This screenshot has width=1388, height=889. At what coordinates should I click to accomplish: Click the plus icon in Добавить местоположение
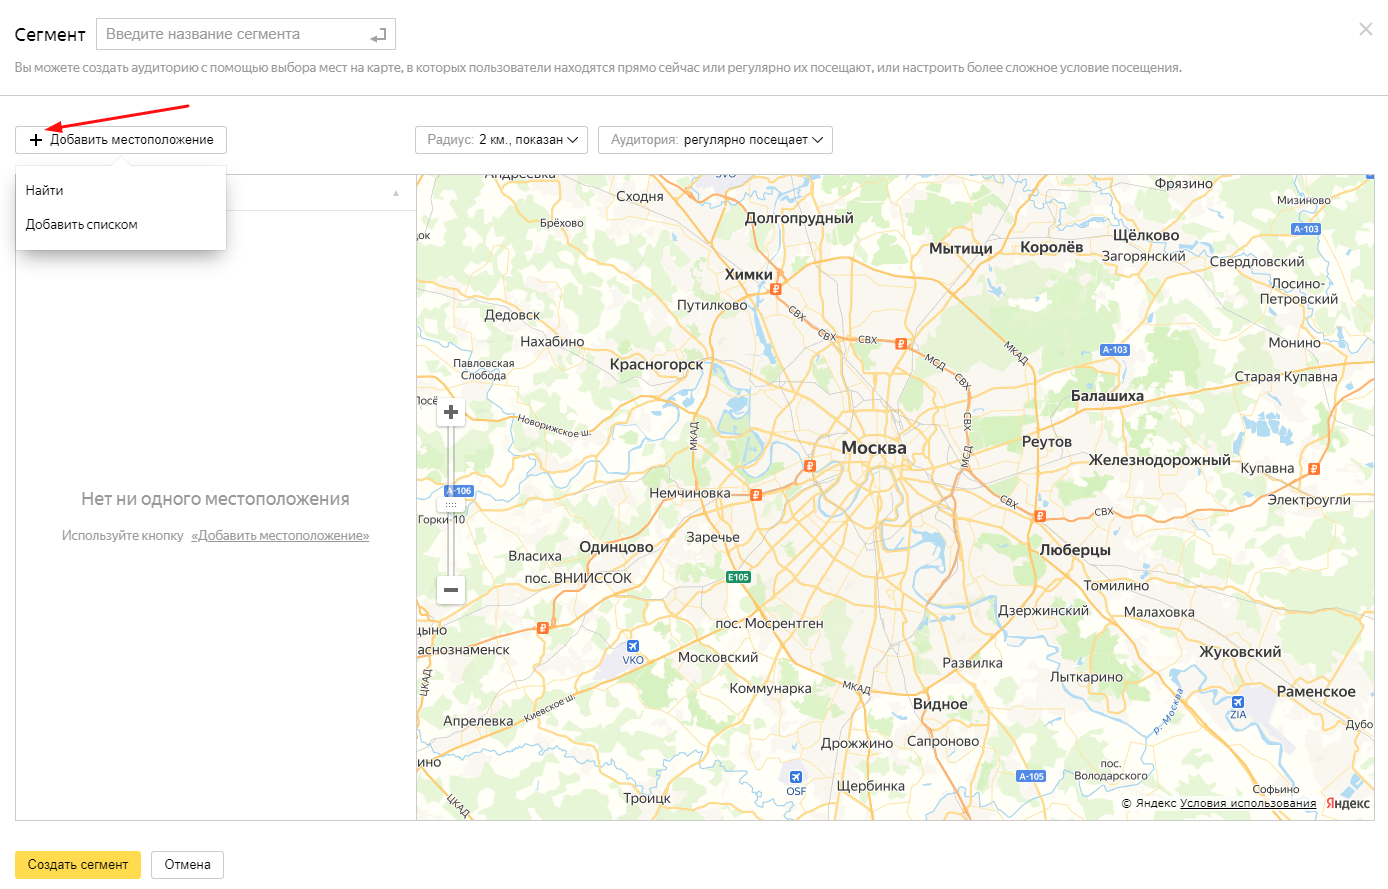coord(36,140)
